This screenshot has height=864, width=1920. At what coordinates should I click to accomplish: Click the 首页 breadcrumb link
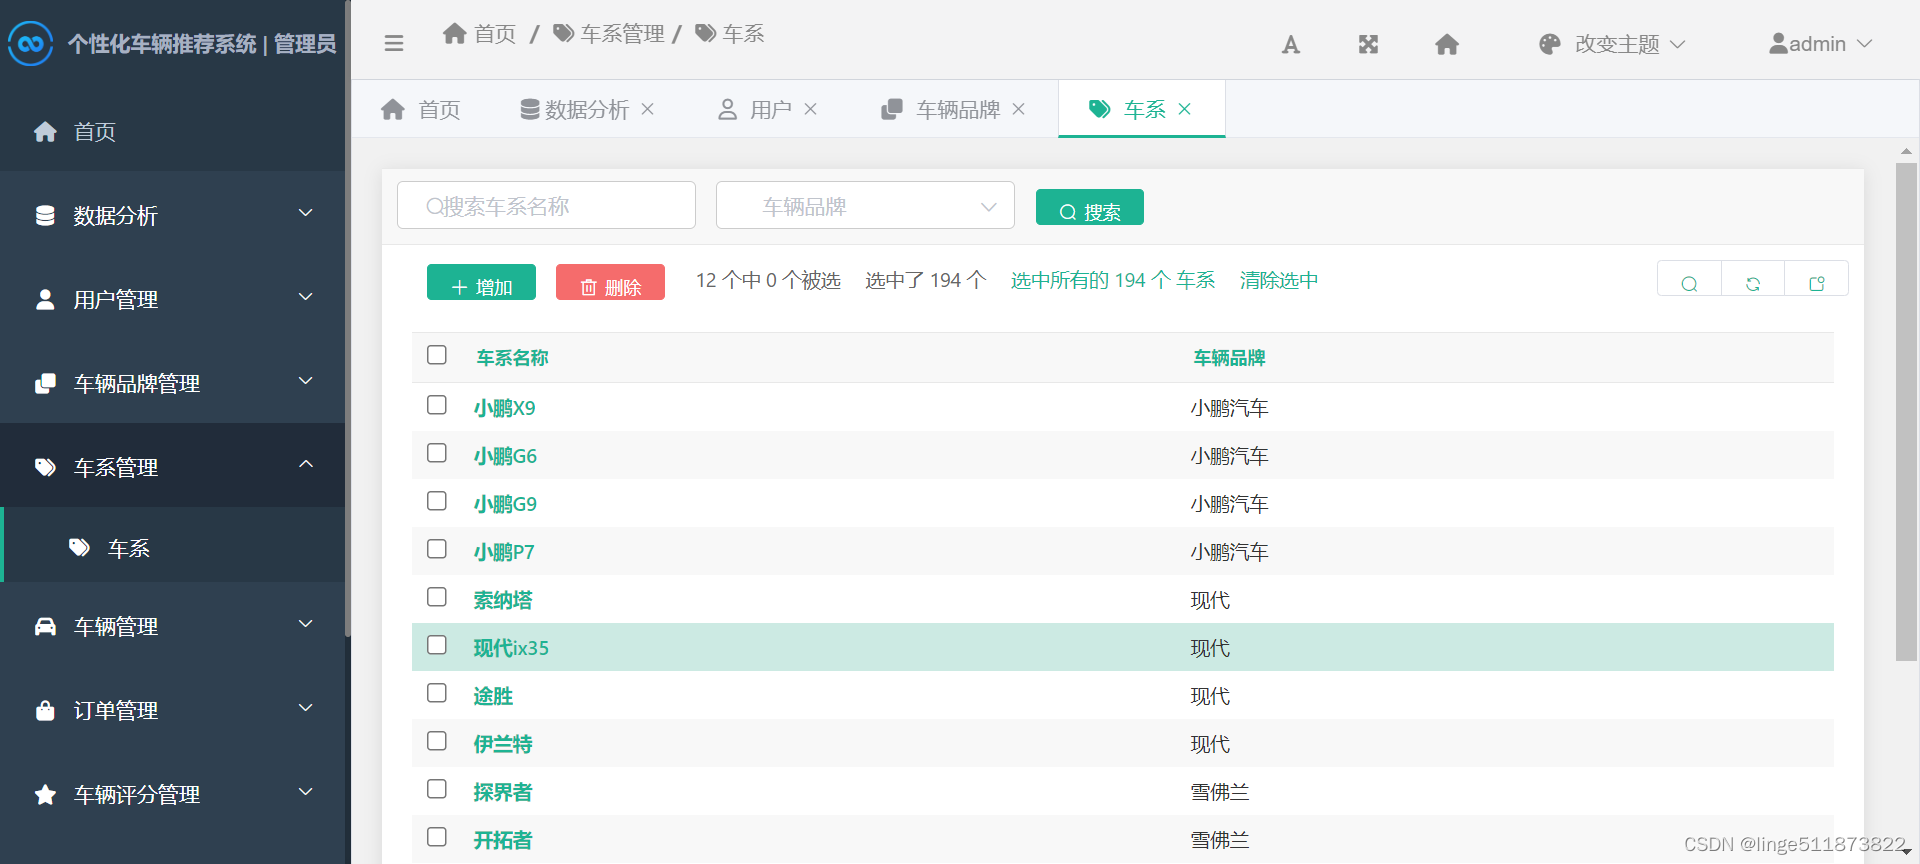coord(479,34)
